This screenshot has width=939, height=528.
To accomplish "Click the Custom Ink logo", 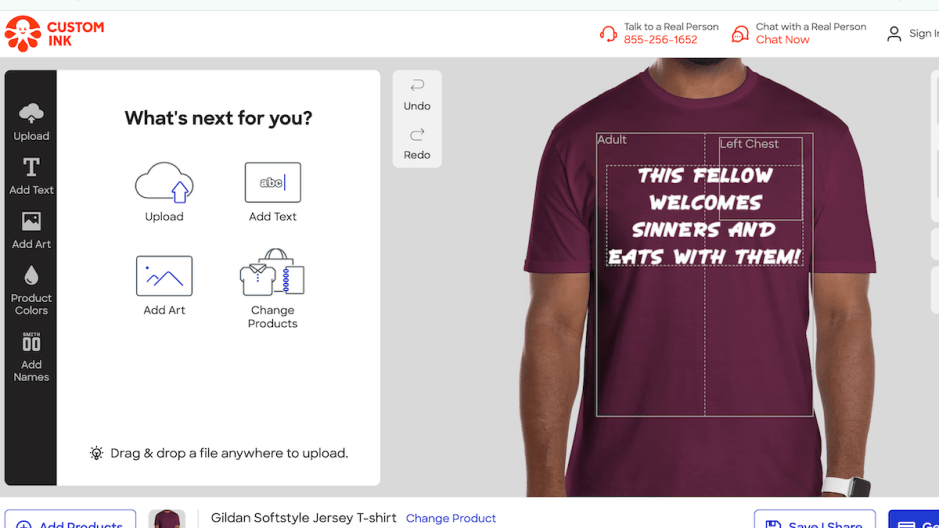I will click(x=54, y=33).
